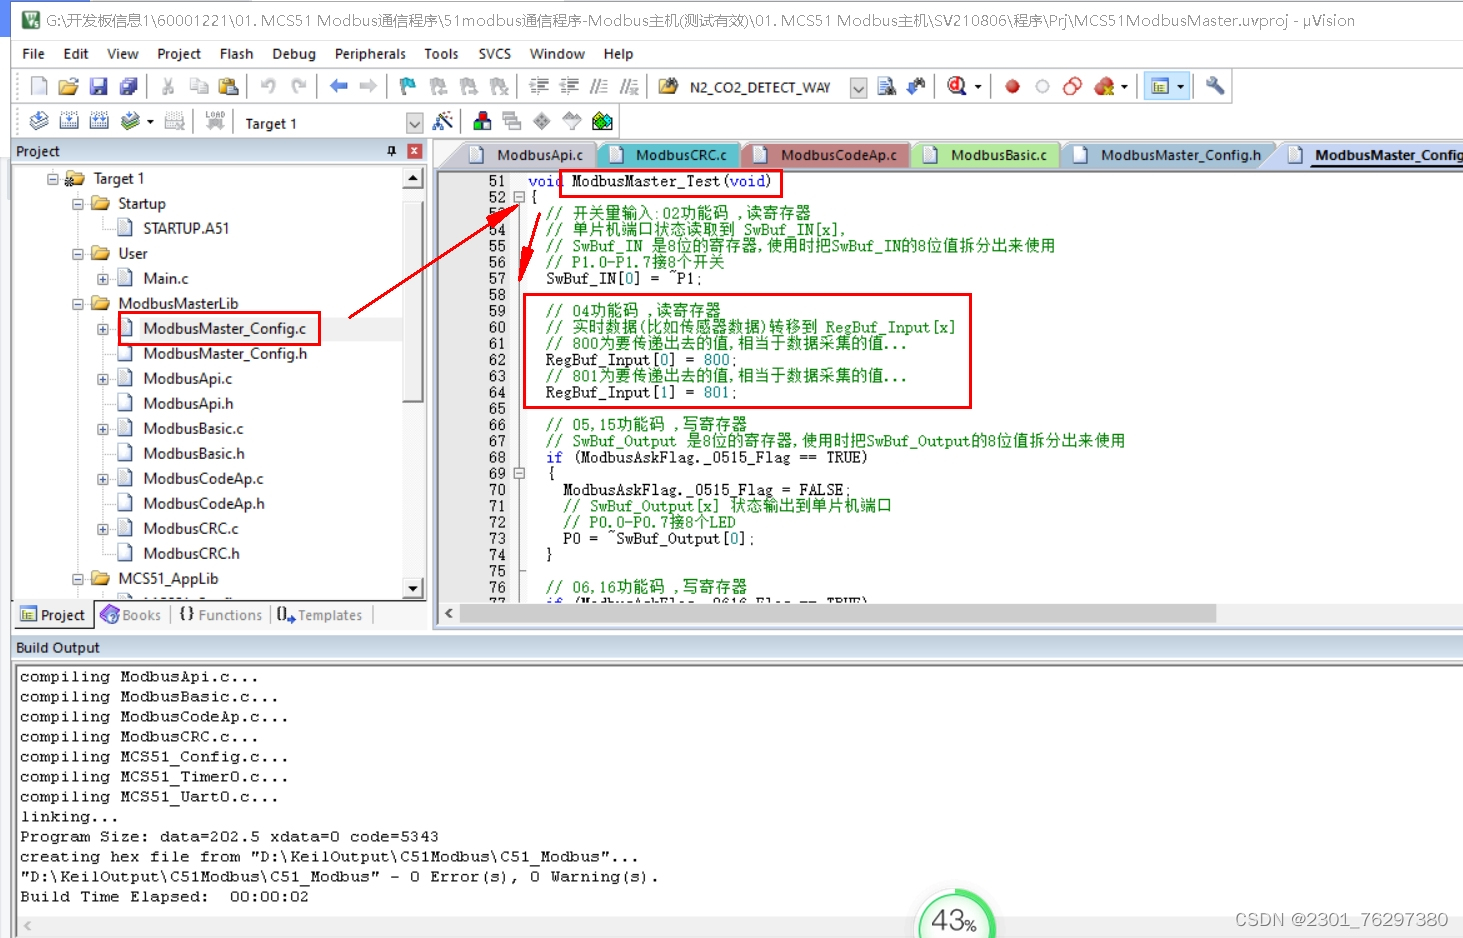Click the Start/Stop Debug Session icon
1463x938 pixels.
tap(958, 86)
